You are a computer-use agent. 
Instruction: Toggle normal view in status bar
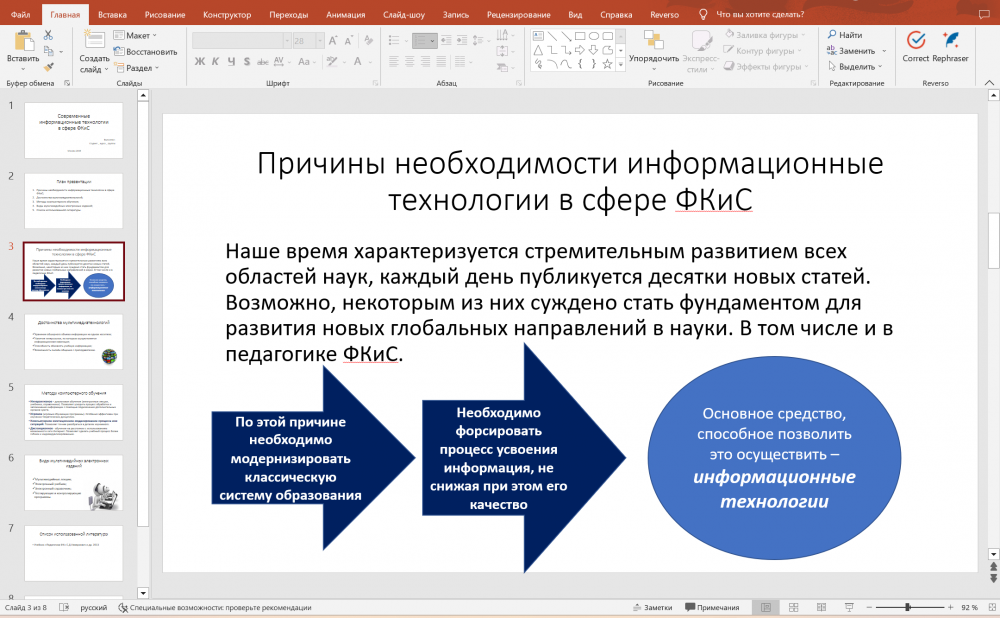tap(766, 608)
